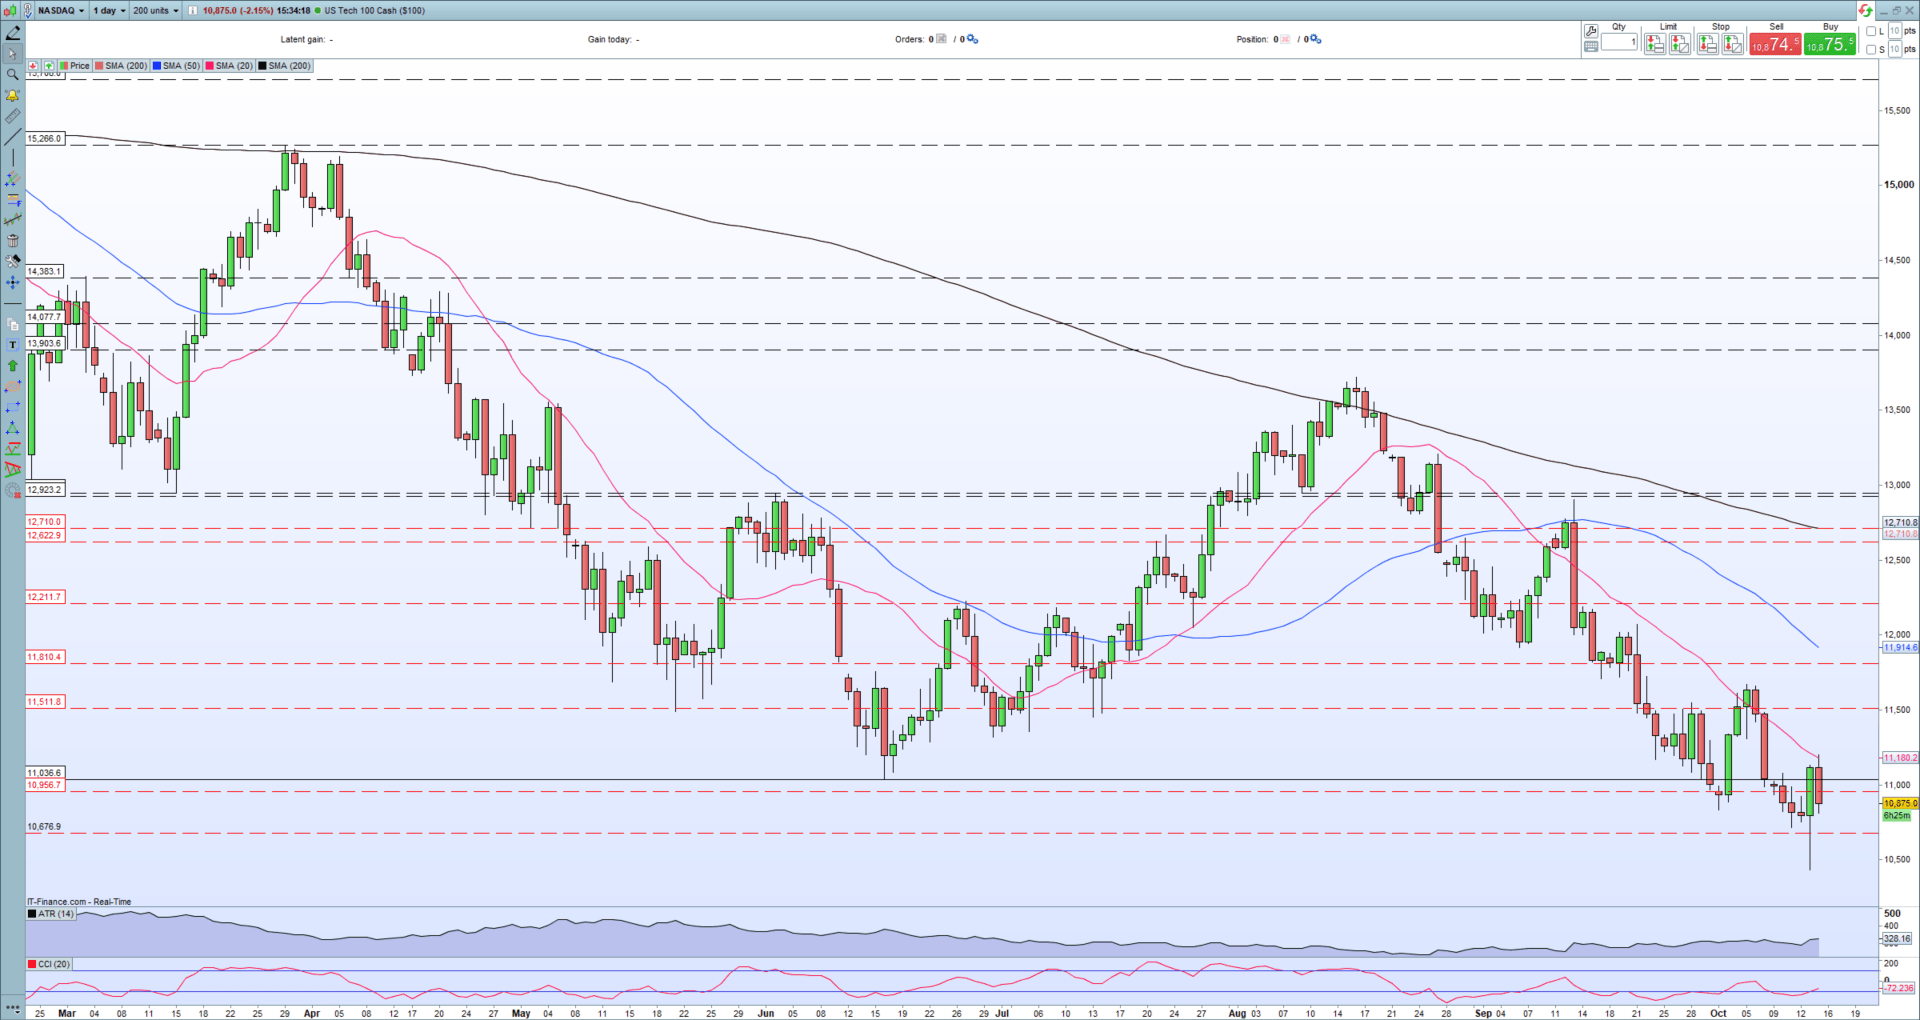The width and height of the screenshot is (1920, 1020).
Task: Select the red SMA (200) legend tab
Action: click(x=121, y=66)
